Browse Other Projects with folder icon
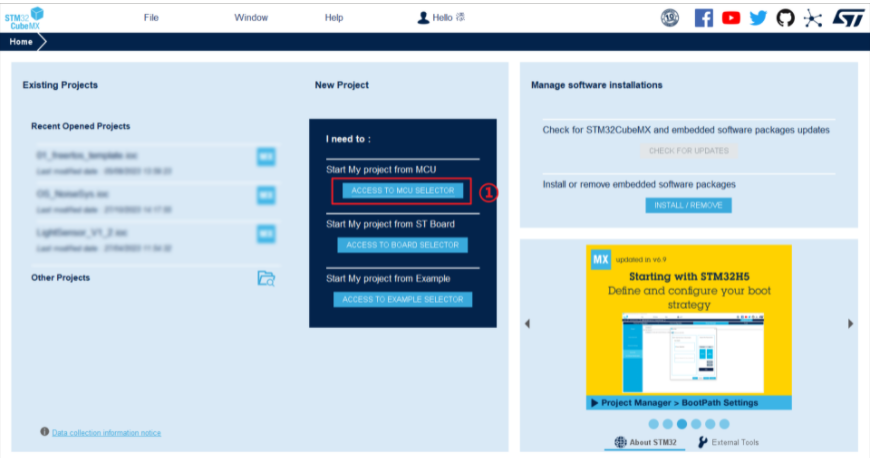 [266, 278]
